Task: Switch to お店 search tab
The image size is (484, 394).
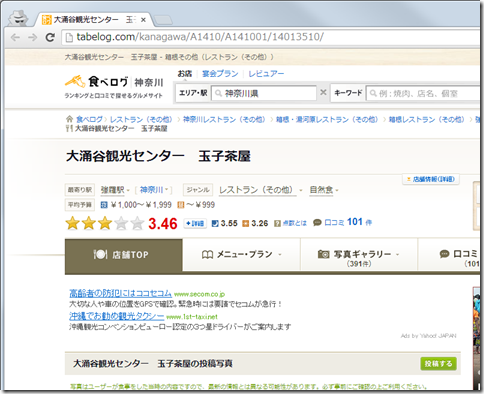Action: (185, 74)
